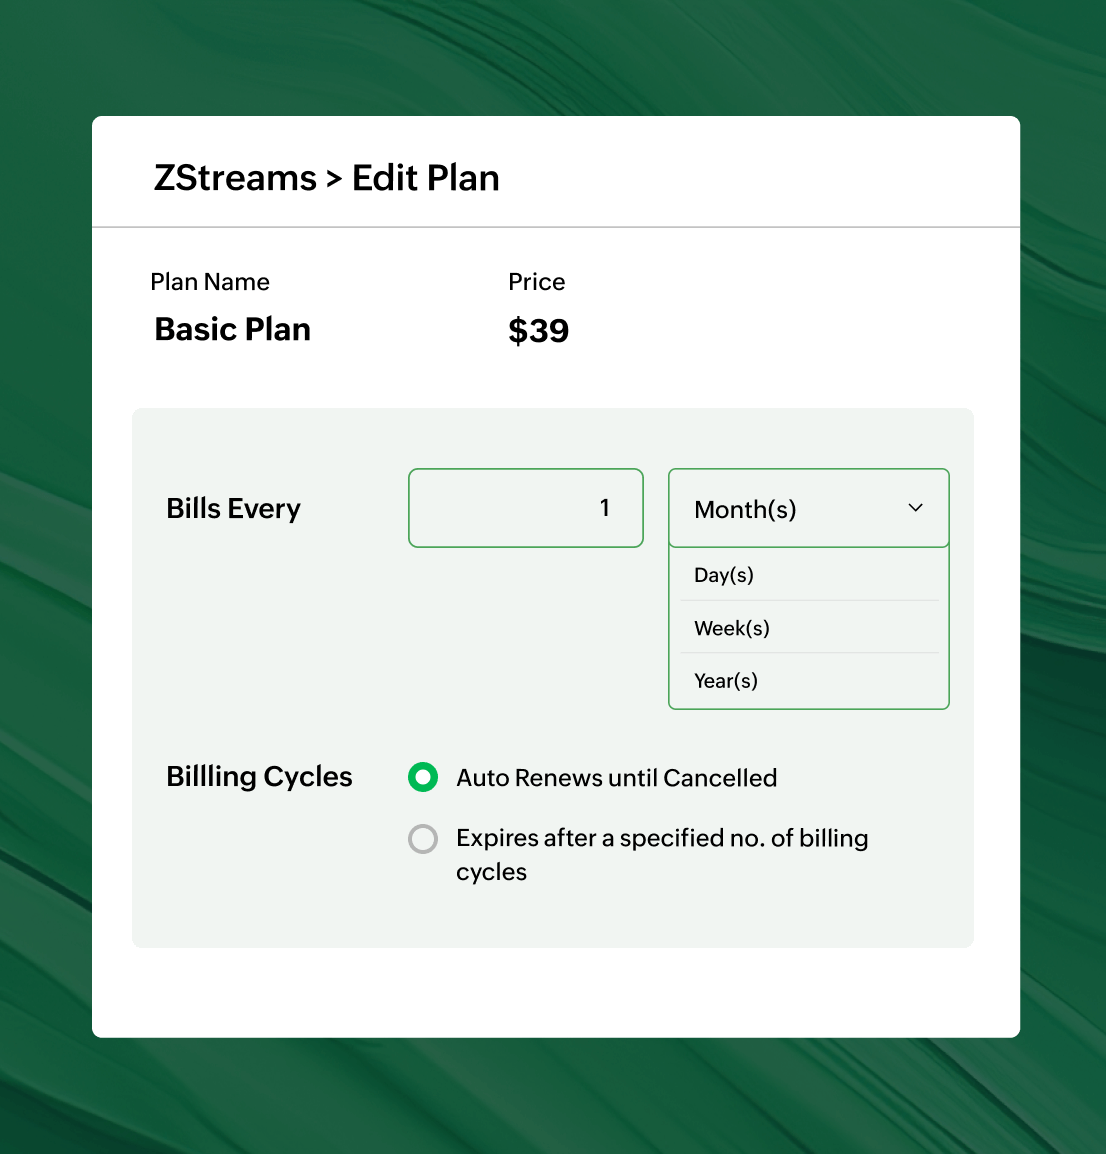Click the Billling Cycles label
The image size is (1106, 1154).
[x=259, y=776]
